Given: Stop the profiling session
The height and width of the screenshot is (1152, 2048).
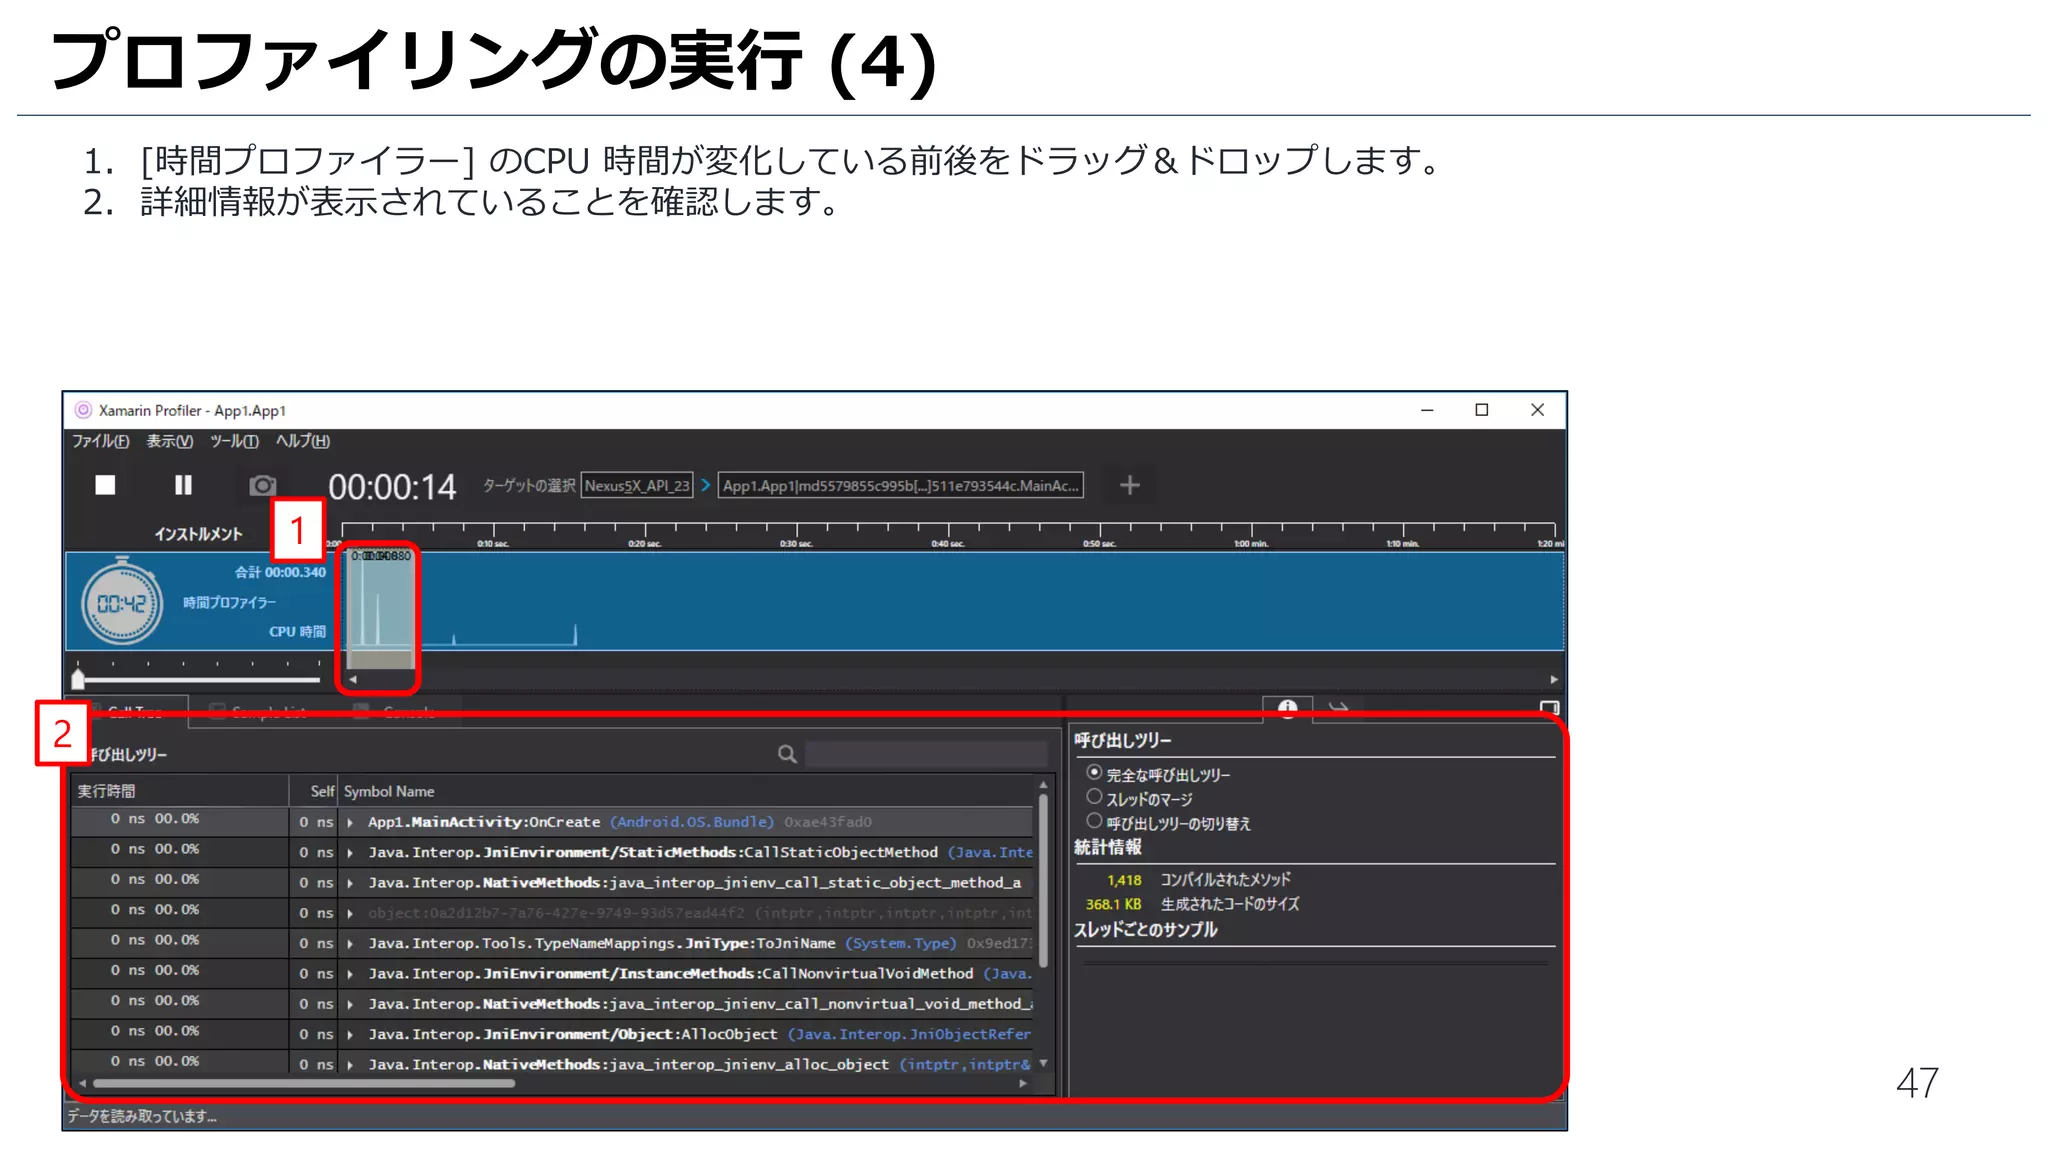Looking at the screenshot, I should pos(105,485).
